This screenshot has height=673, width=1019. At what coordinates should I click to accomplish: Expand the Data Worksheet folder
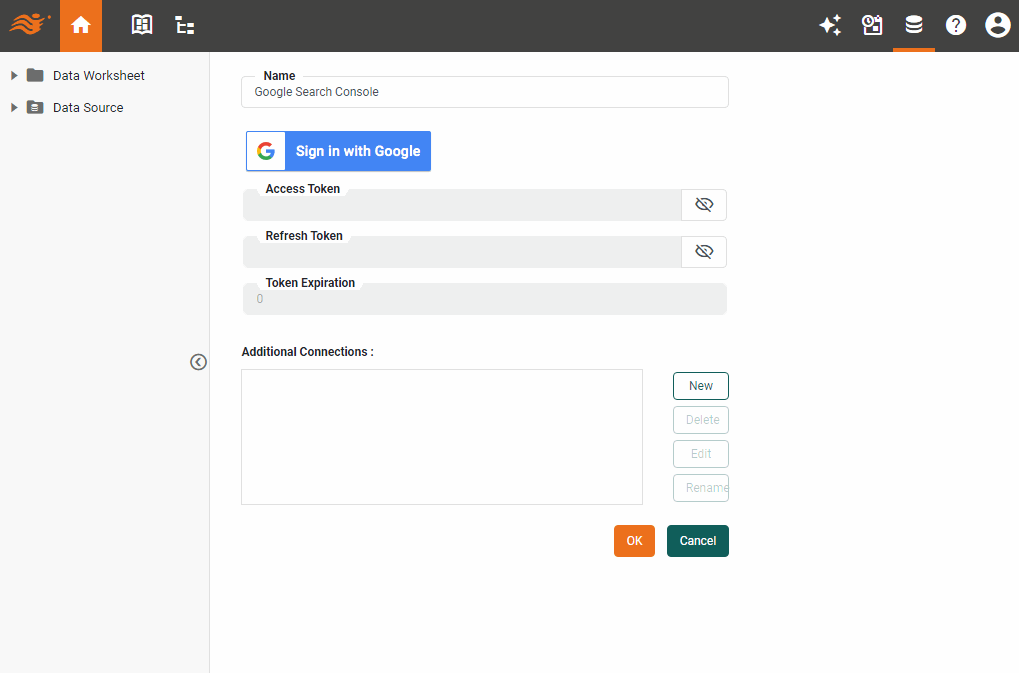point(12,75)
